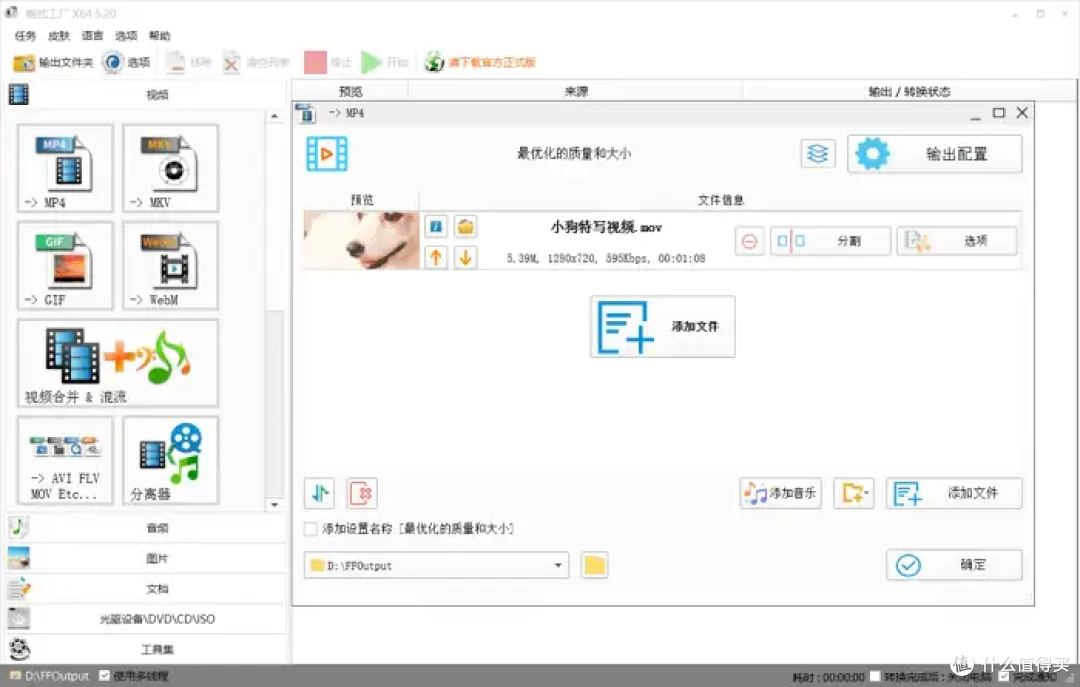The width and height of the screenshot is (1080, 687).
Task: Click the orange folder icon beside the file
Action: coord(466,226)
